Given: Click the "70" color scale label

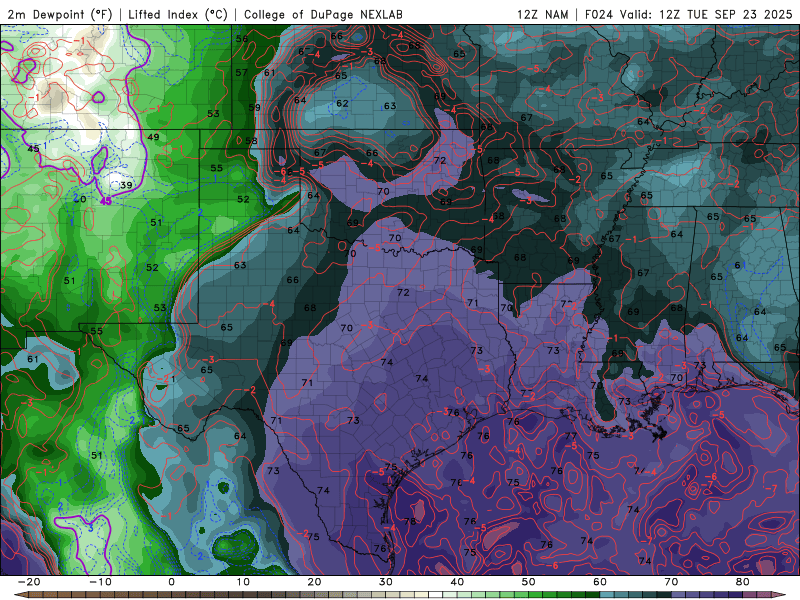Looking at the screenshot, I should pyautogui.click(x=671, y=582).
